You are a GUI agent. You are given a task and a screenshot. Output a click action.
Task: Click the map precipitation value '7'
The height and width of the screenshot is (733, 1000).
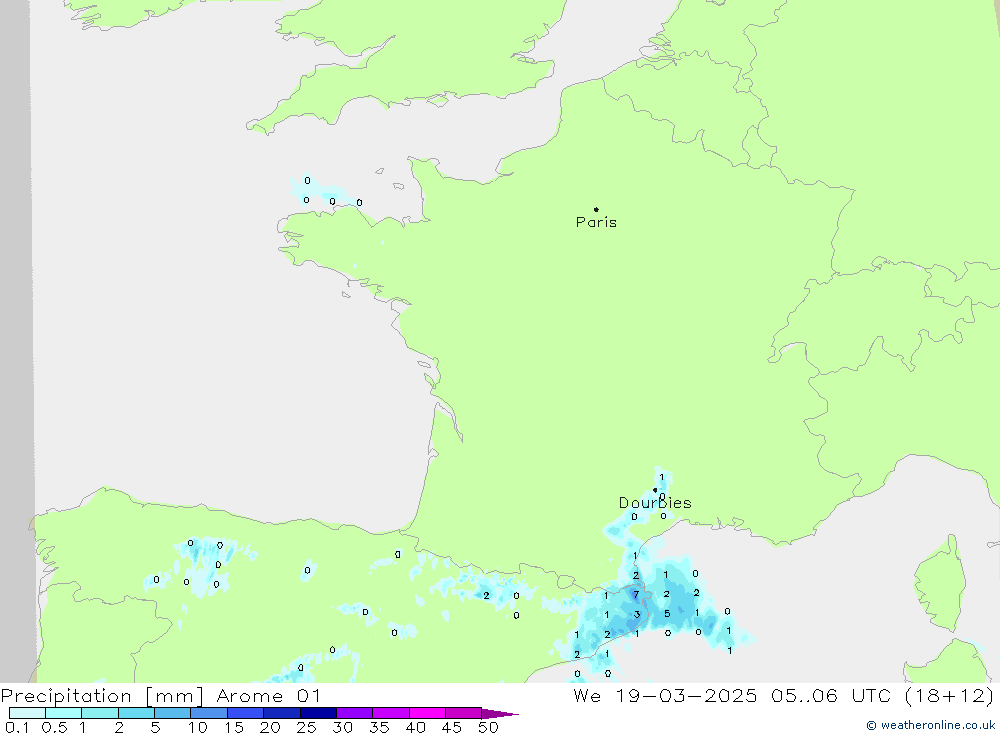(x=636, y=595)
